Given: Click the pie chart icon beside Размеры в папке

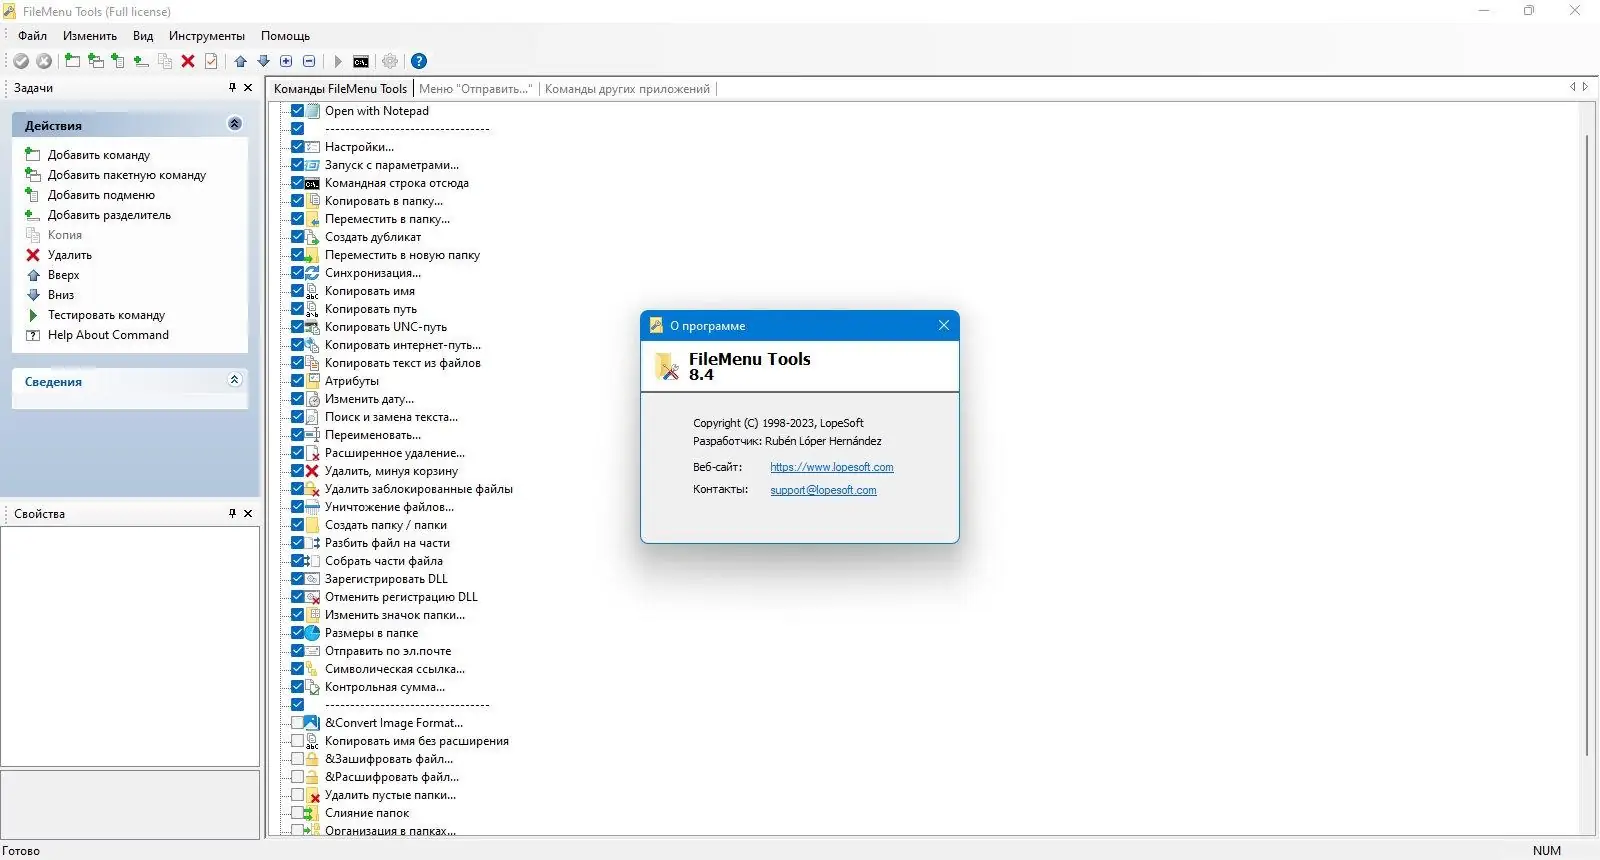Looking at the screenshot, I should coord(312,633).
